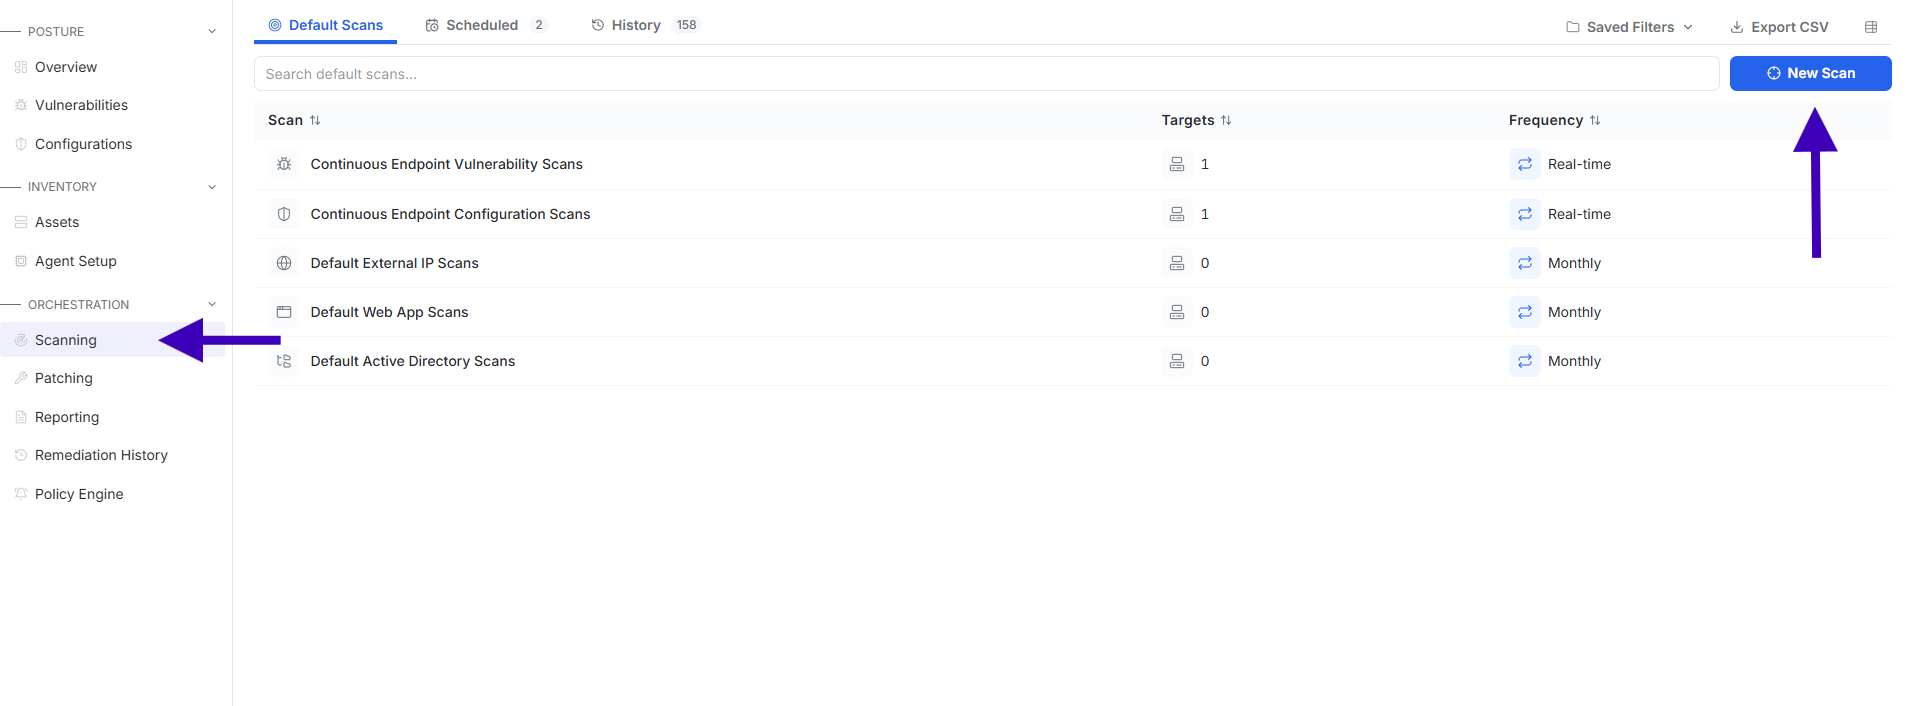This screenshot has height=706, width=1909.
Task: Open the Saved Filters dropdown
Action: tap(1629, 27)
